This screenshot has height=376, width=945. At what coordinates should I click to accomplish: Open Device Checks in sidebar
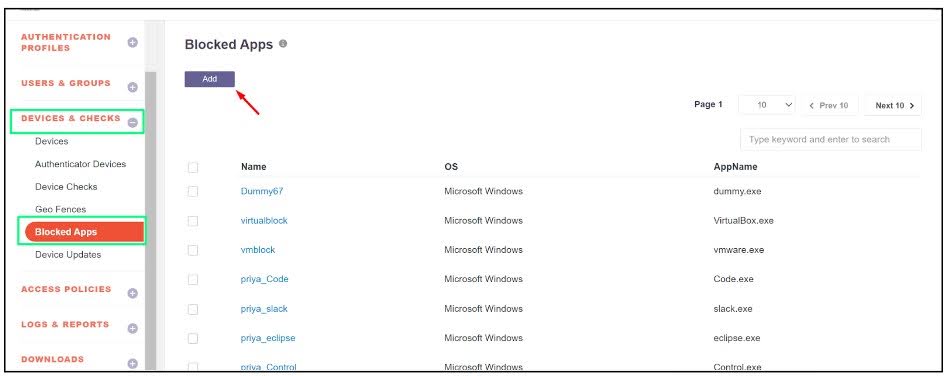tap(66, 187)
